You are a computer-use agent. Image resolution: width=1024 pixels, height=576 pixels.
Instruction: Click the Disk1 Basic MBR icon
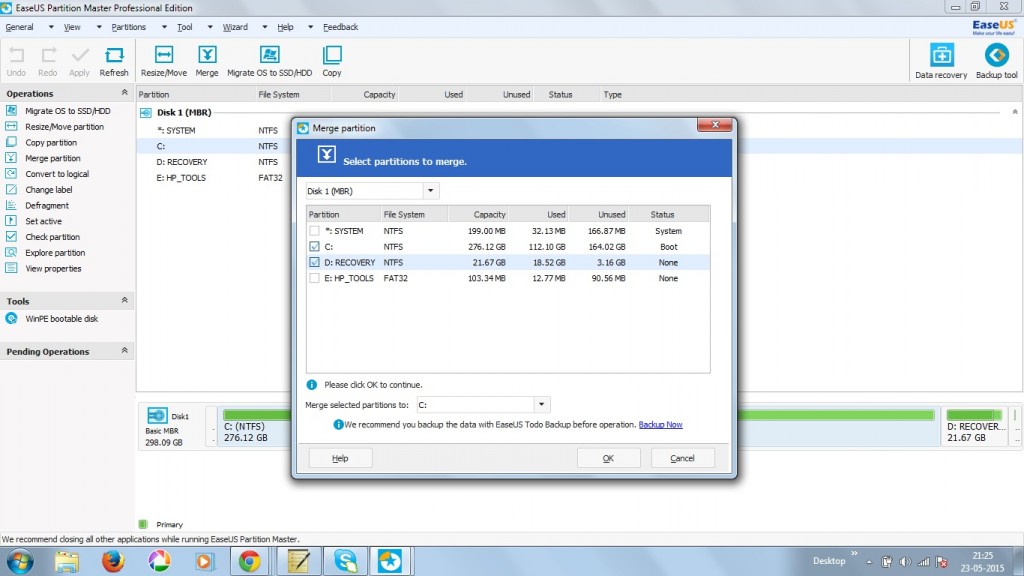click(x=157, y=415)
